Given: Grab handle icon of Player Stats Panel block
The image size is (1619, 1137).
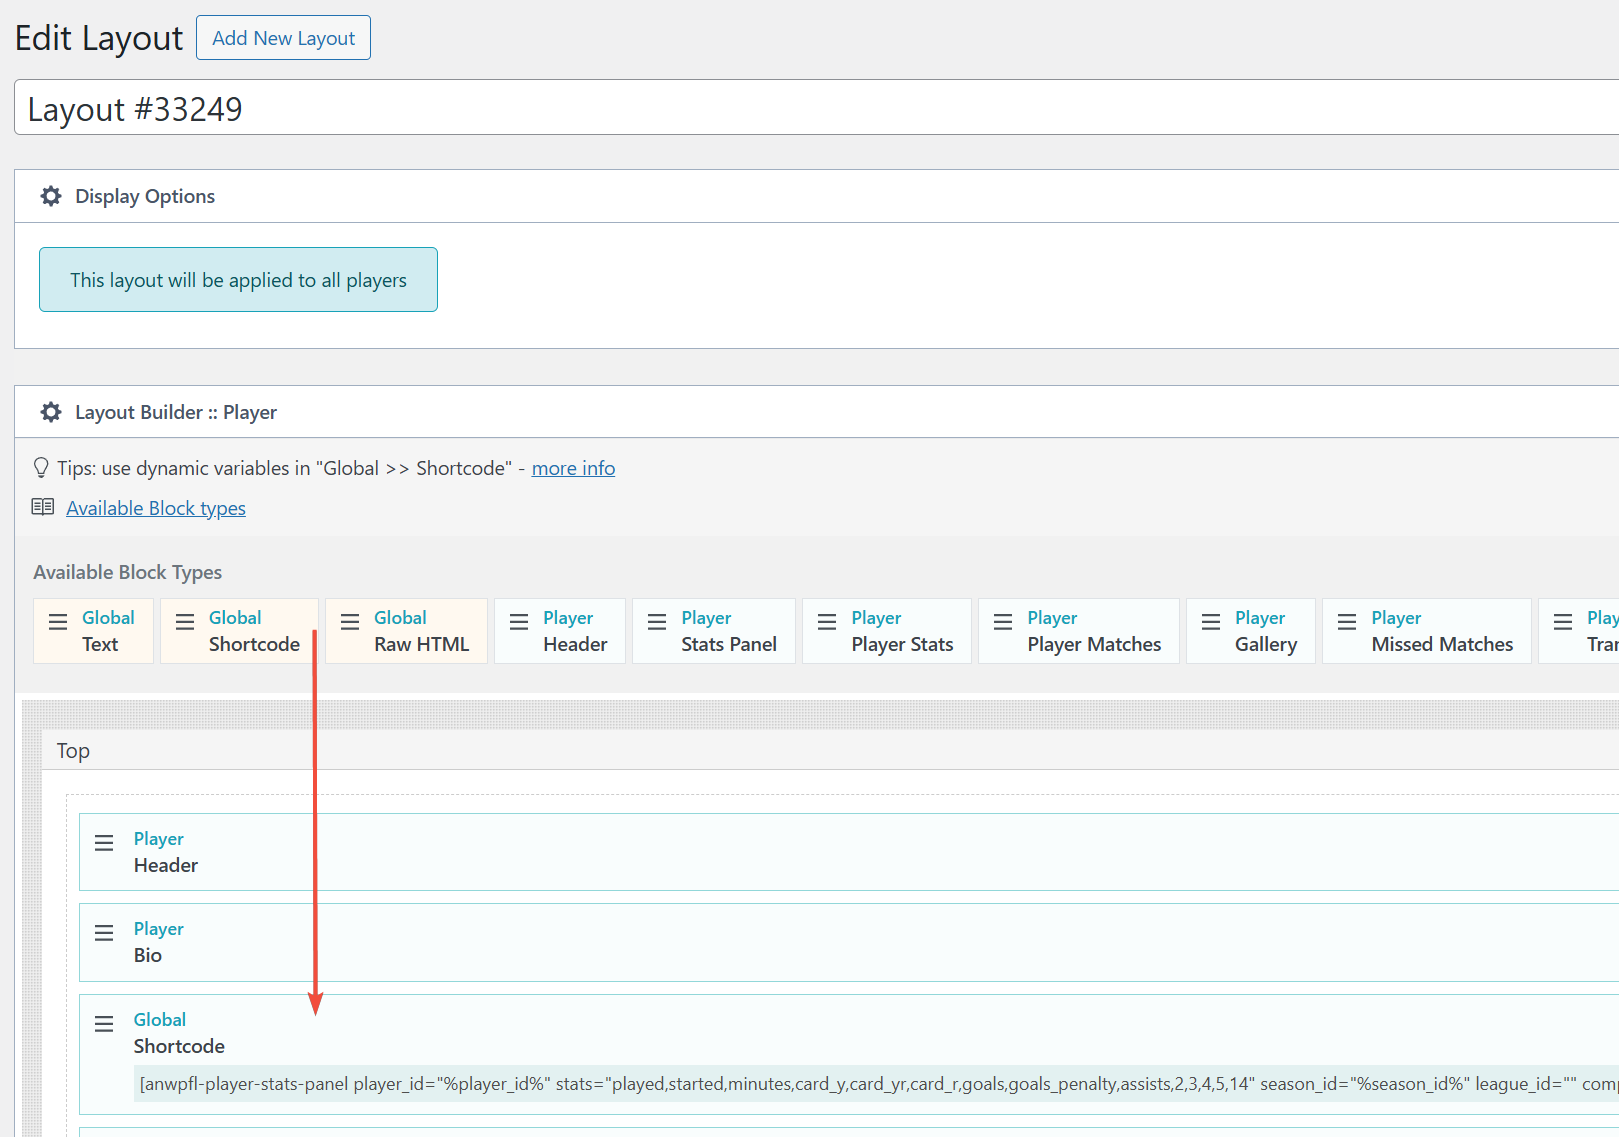Looking at the screenshot, I should point(657,622).
